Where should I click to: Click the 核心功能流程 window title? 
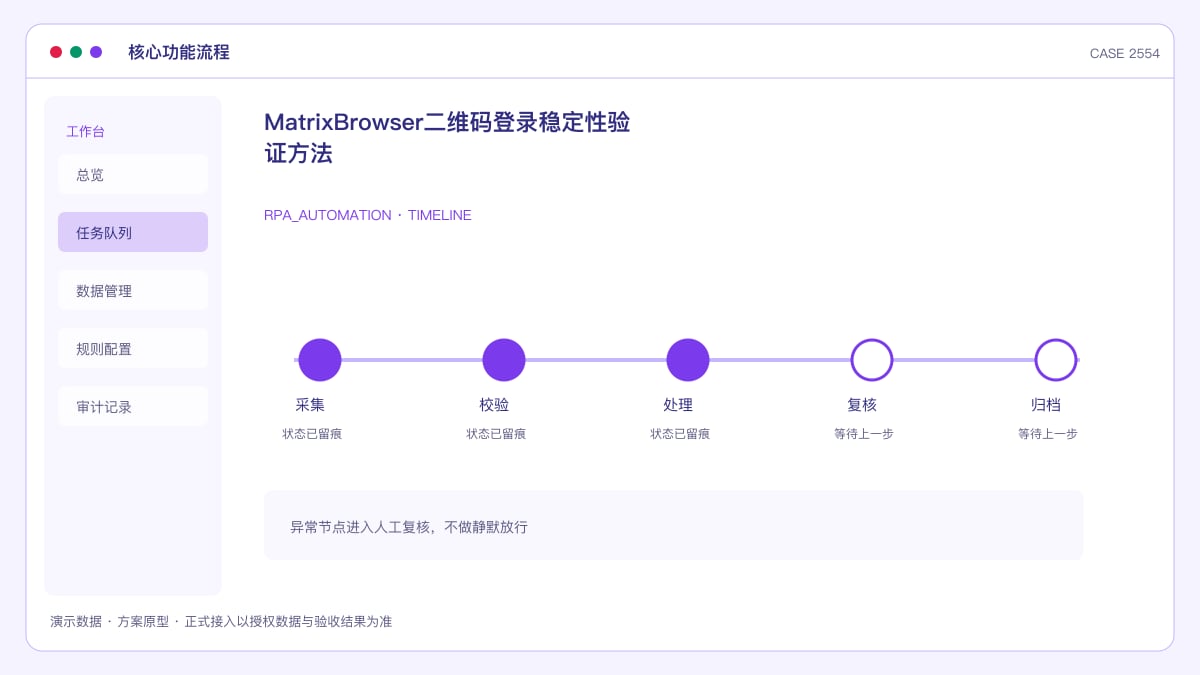(x=179, y=52)
